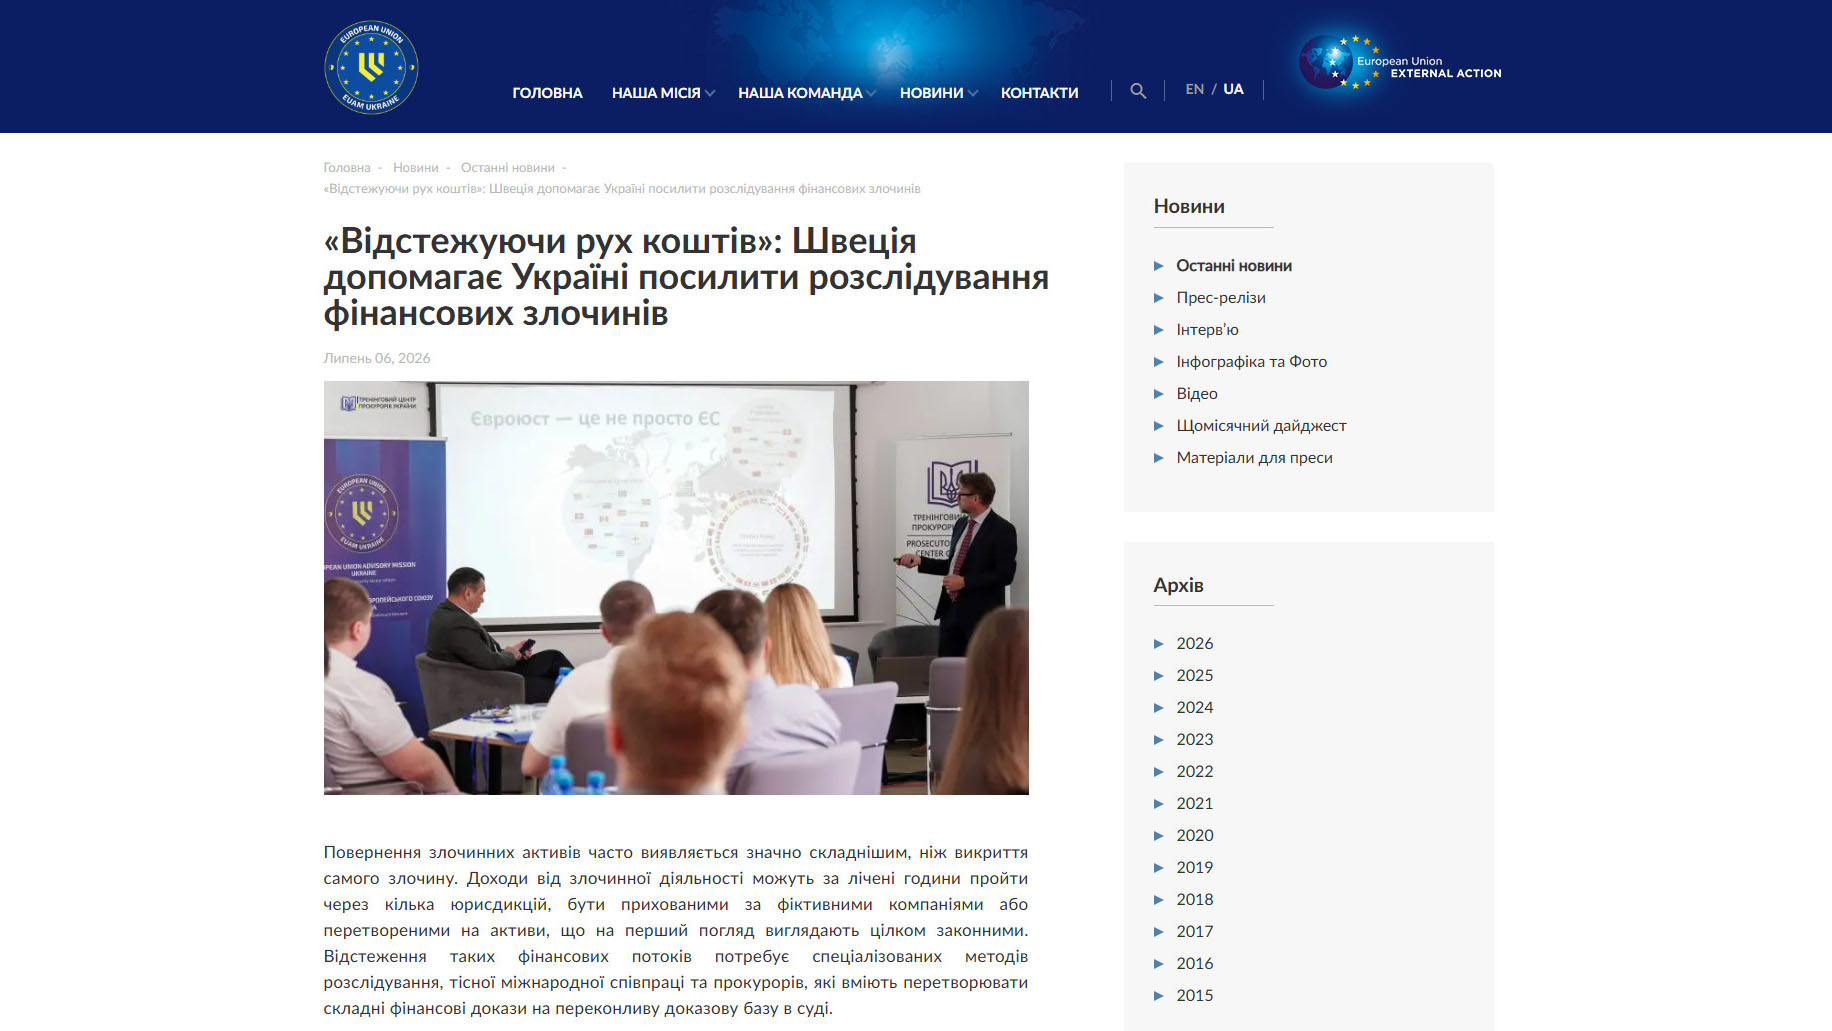Open Інфографіка та Фото section
This screenshot has height=1031, width=1832.
point(1252,362)
